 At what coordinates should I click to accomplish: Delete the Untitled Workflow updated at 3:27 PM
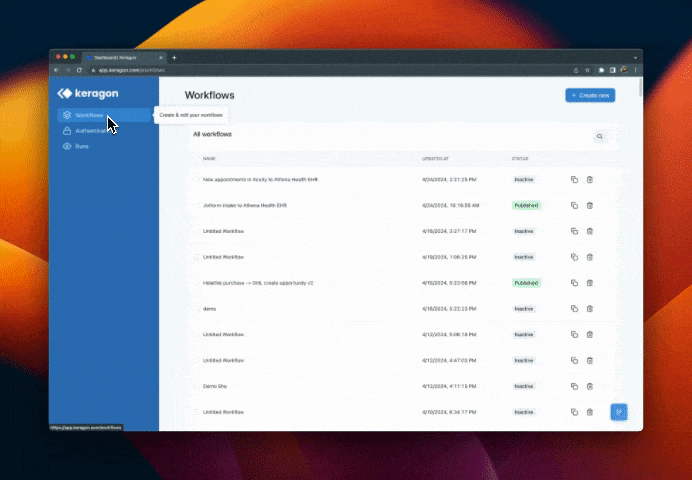click(x=590, y=231)
